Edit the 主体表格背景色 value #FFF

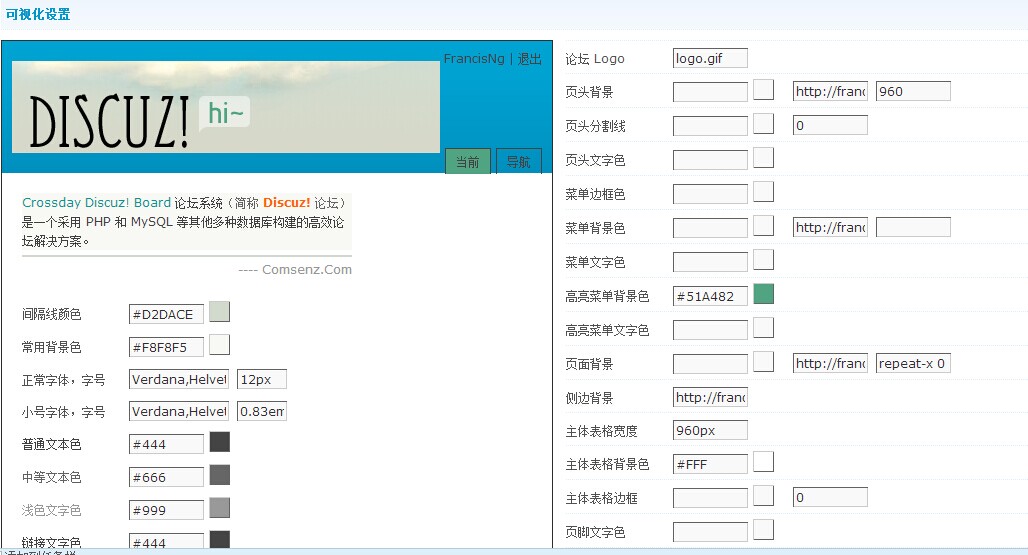pyautogui.click(x=710, y=464)
